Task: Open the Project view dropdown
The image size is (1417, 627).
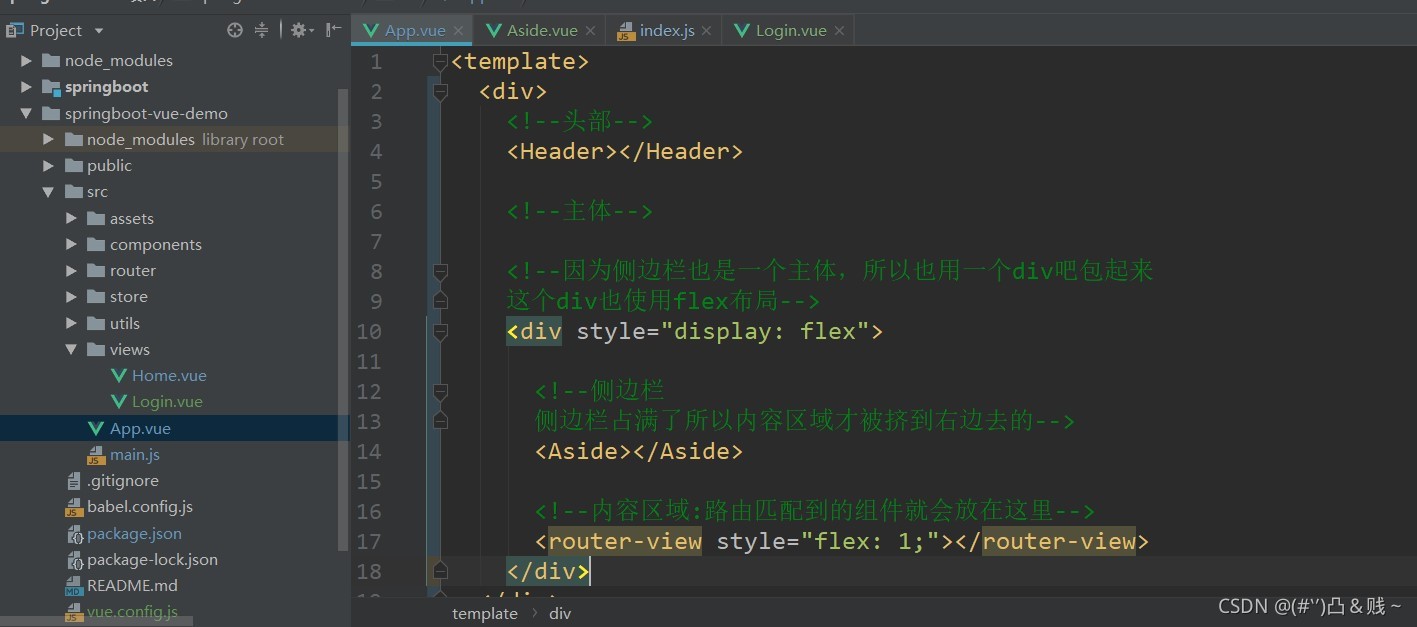Action: coord(98,31)
